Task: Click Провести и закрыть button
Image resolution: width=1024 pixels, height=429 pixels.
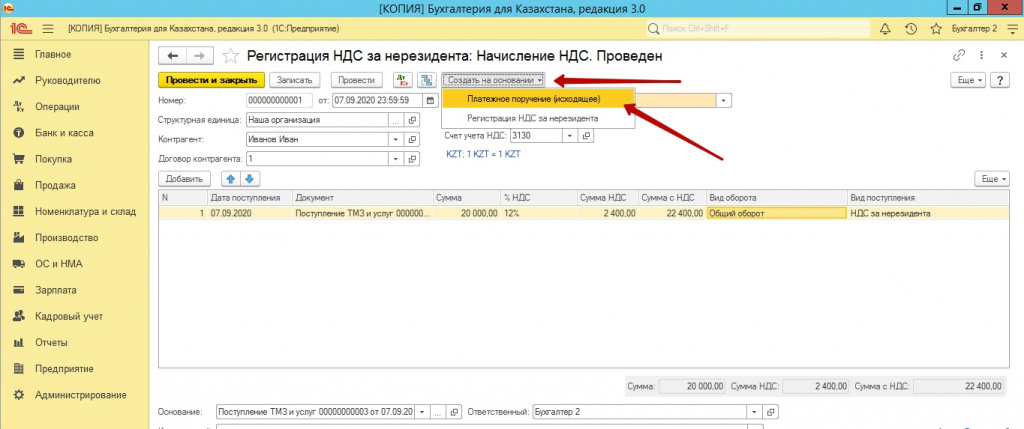Action: coord(211,80)
